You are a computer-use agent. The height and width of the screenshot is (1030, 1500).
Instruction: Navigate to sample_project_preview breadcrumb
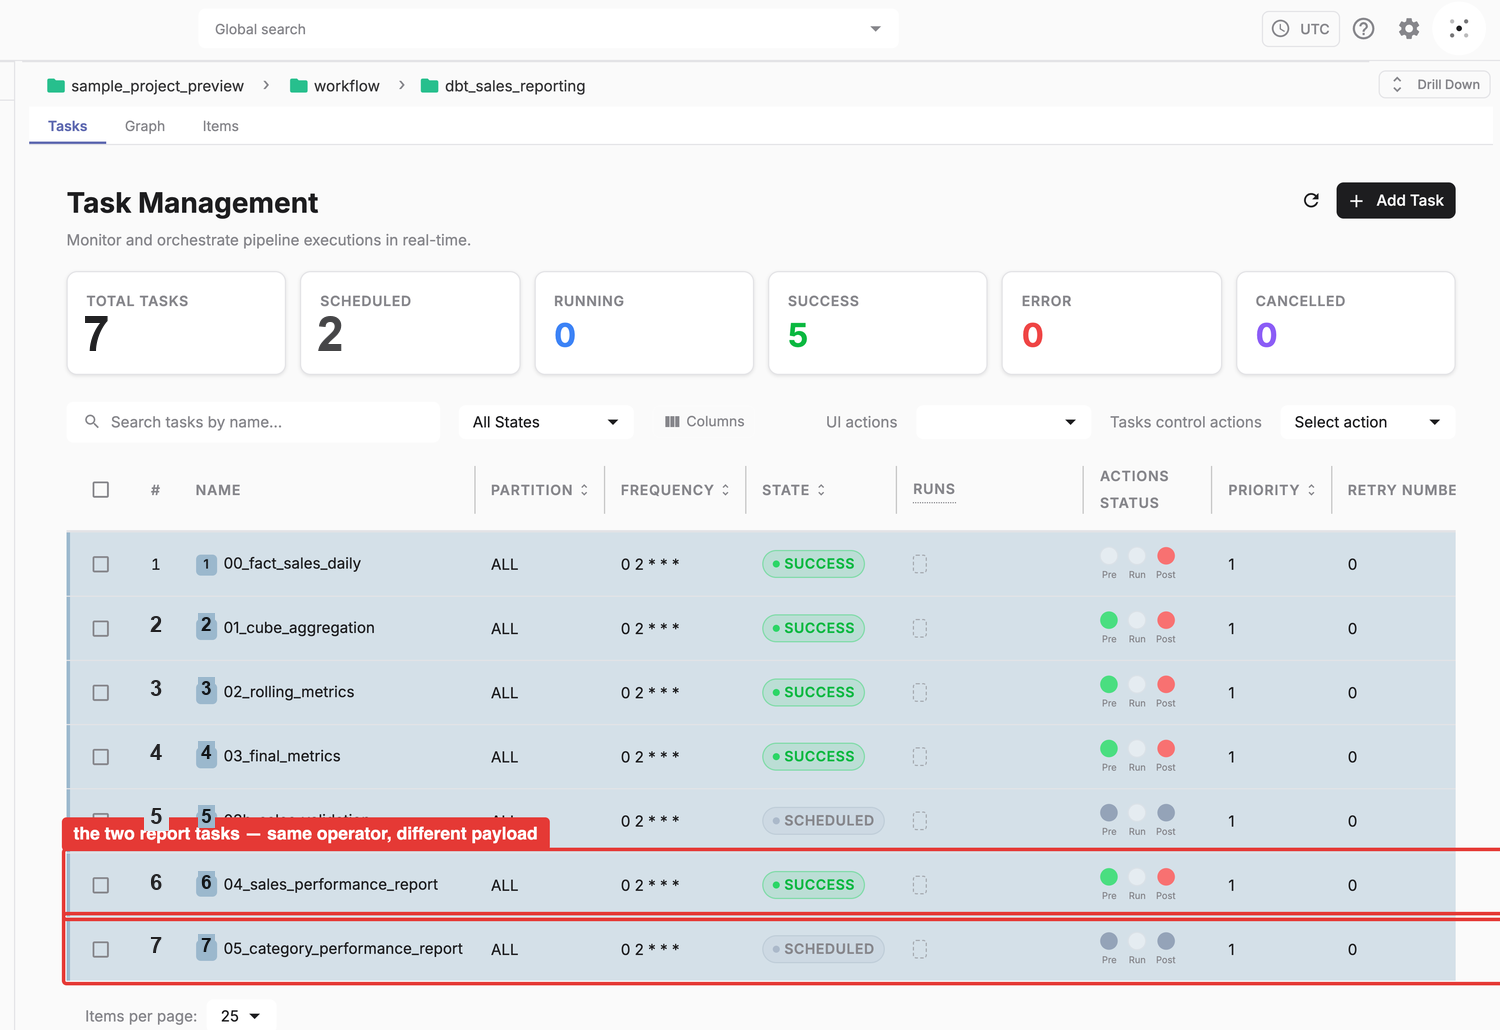pyautogui.click(x=157, y=86)
